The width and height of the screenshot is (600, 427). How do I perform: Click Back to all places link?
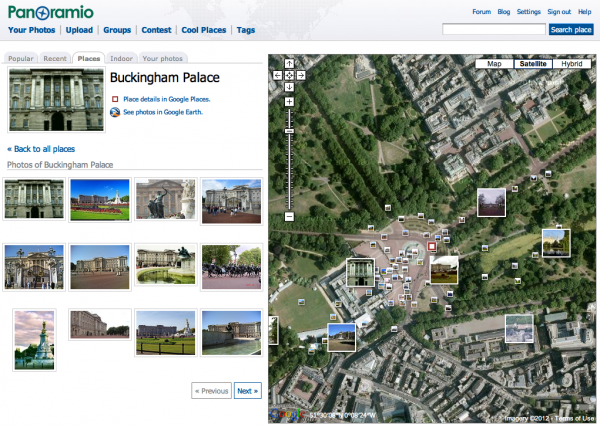click(x=39, y=148)
